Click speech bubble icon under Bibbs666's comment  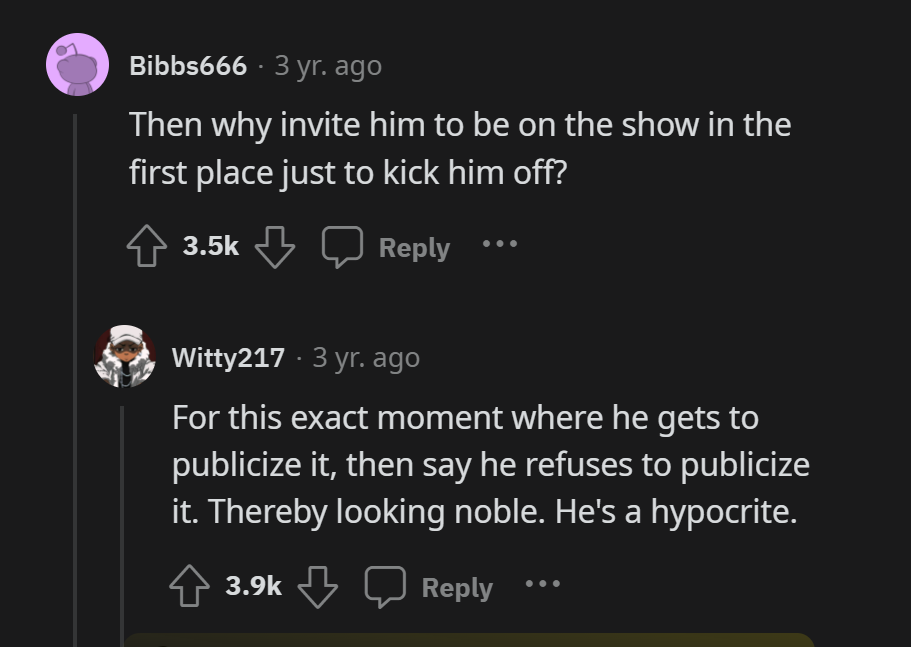[x=341, y=247]
